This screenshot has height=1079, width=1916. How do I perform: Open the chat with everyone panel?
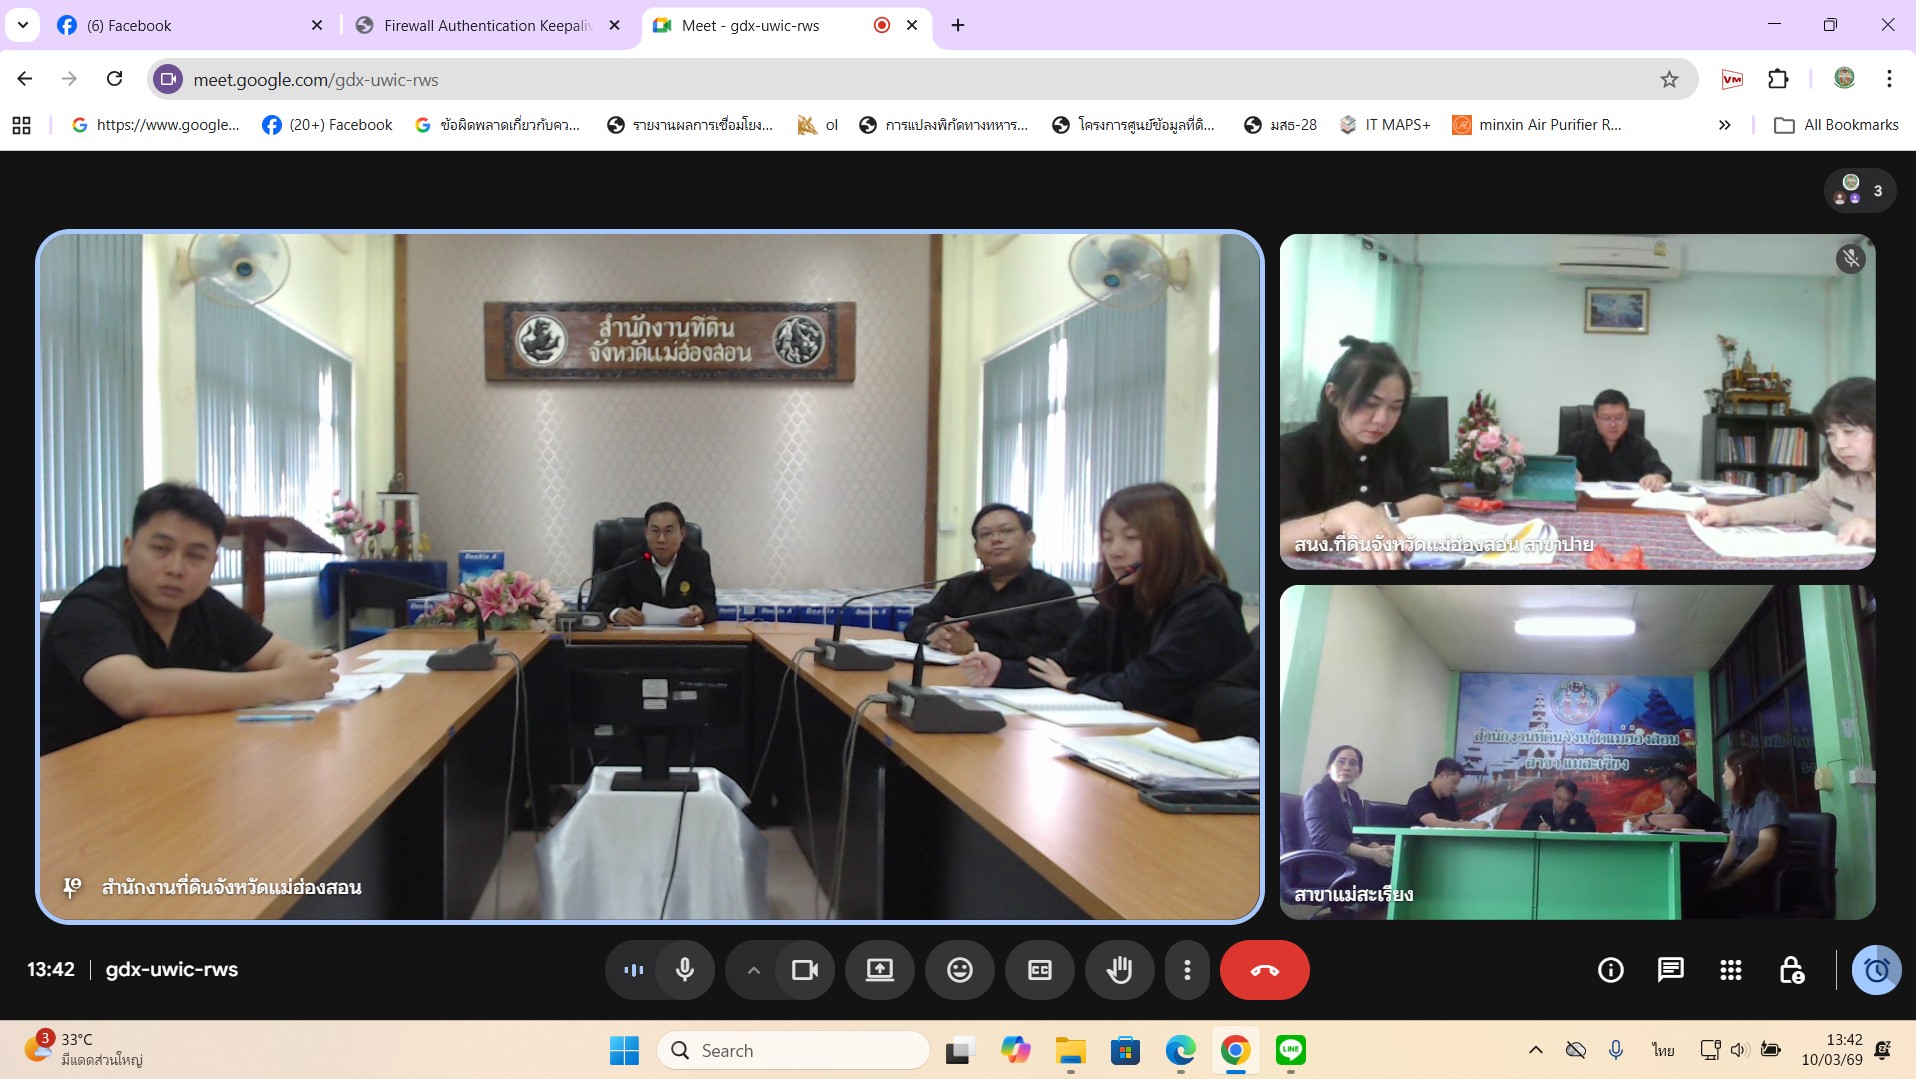pos(1670,970)
